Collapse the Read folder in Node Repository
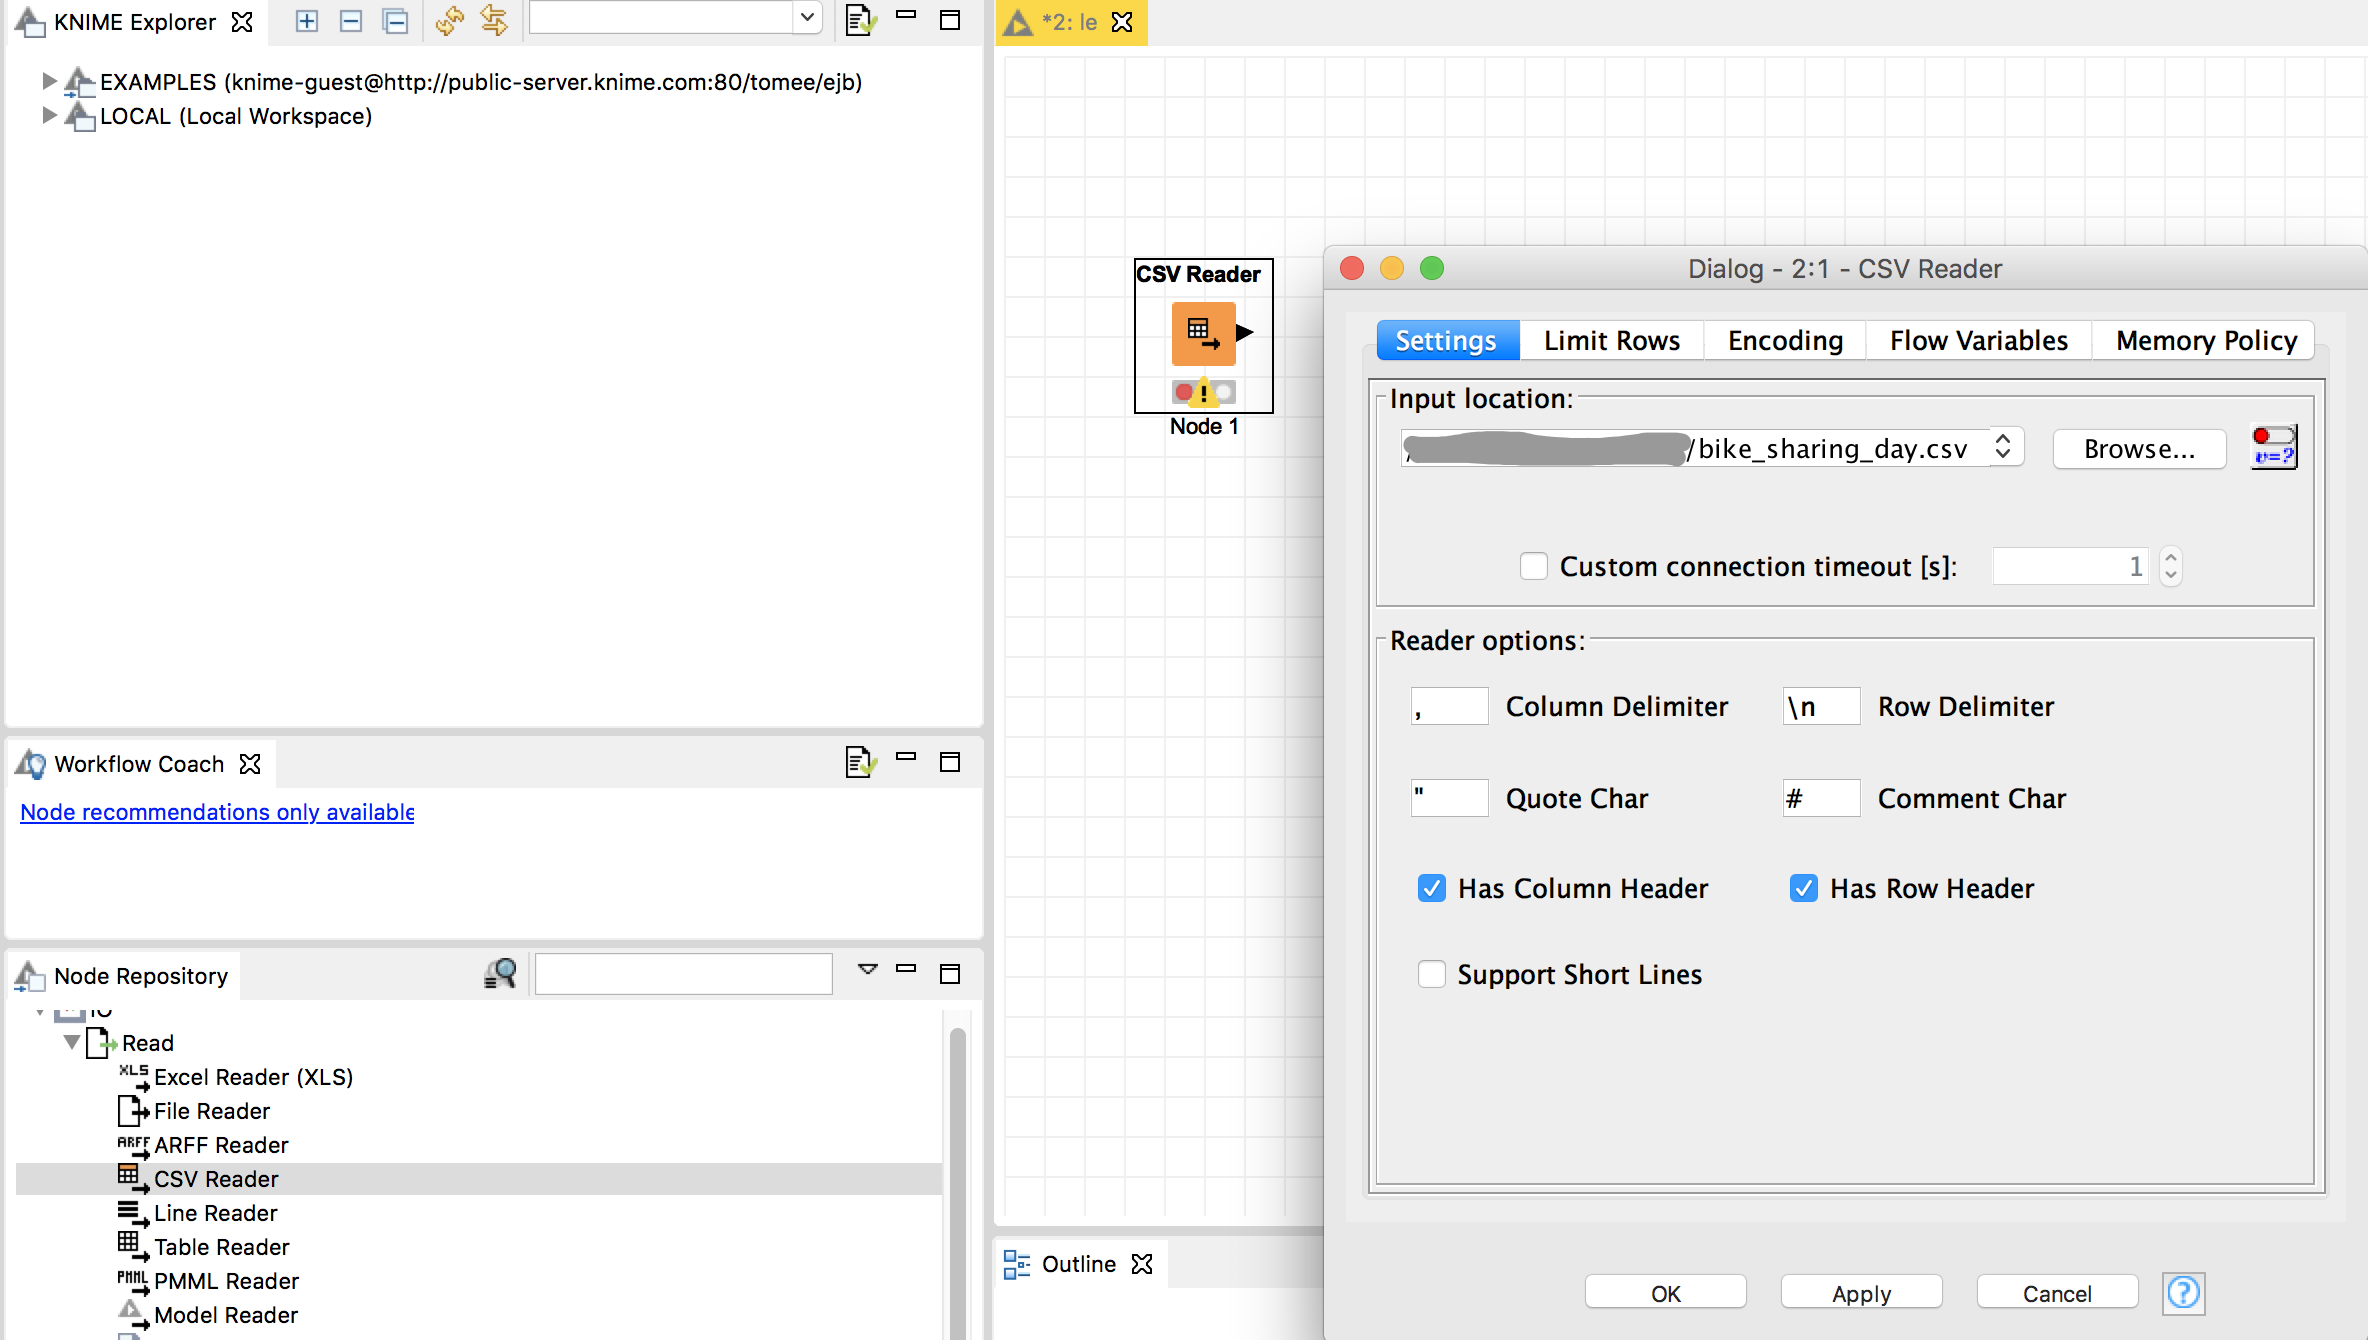 click(x=72, y=1042)
